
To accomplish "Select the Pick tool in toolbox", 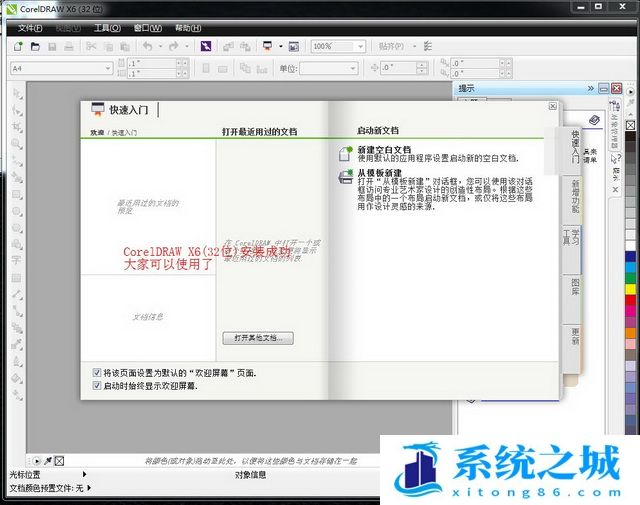I will pyautogui.click(x=17, y=94).
